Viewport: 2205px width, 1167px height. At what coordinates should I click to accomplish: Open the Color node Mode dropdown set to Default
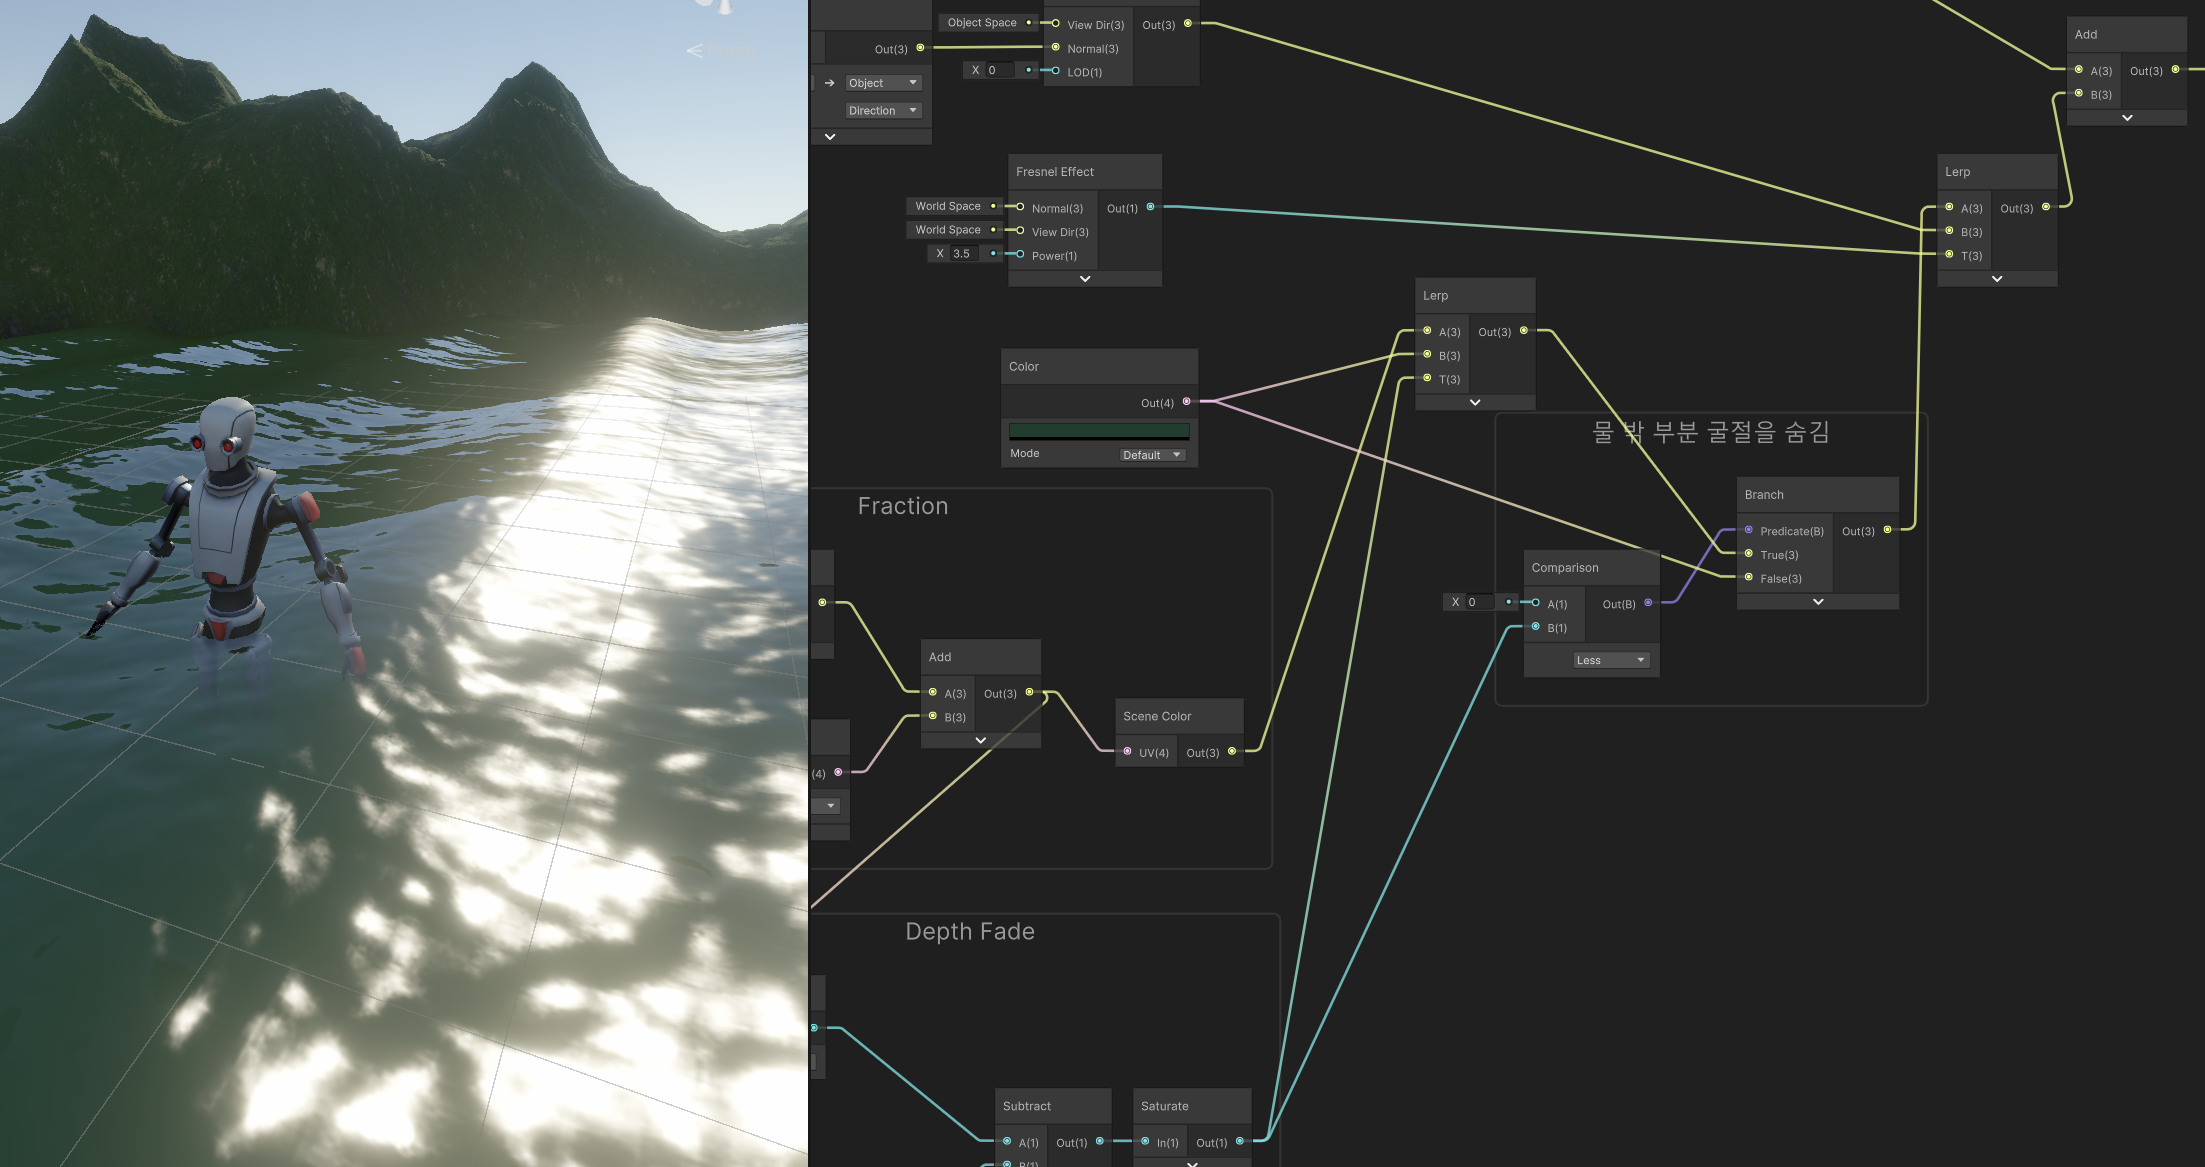coord(1152,455)
